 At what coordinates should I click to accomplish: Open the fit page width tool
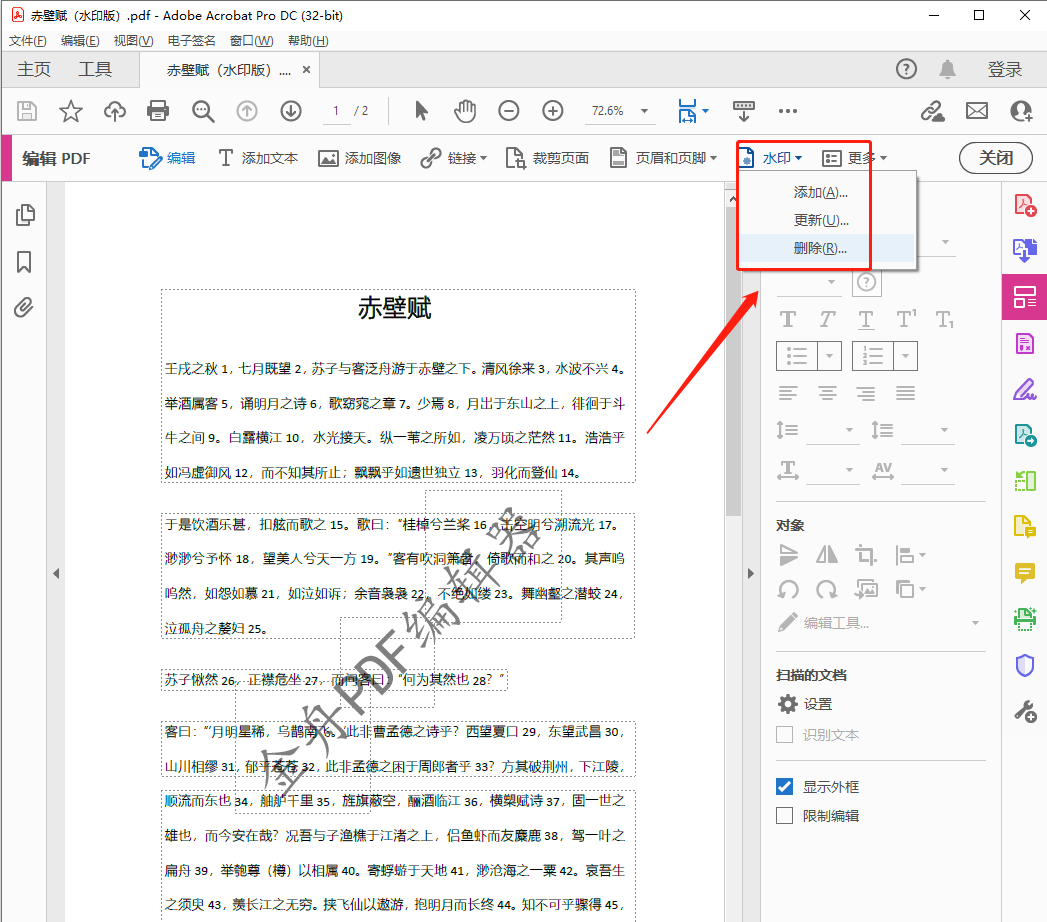point(688,111)
